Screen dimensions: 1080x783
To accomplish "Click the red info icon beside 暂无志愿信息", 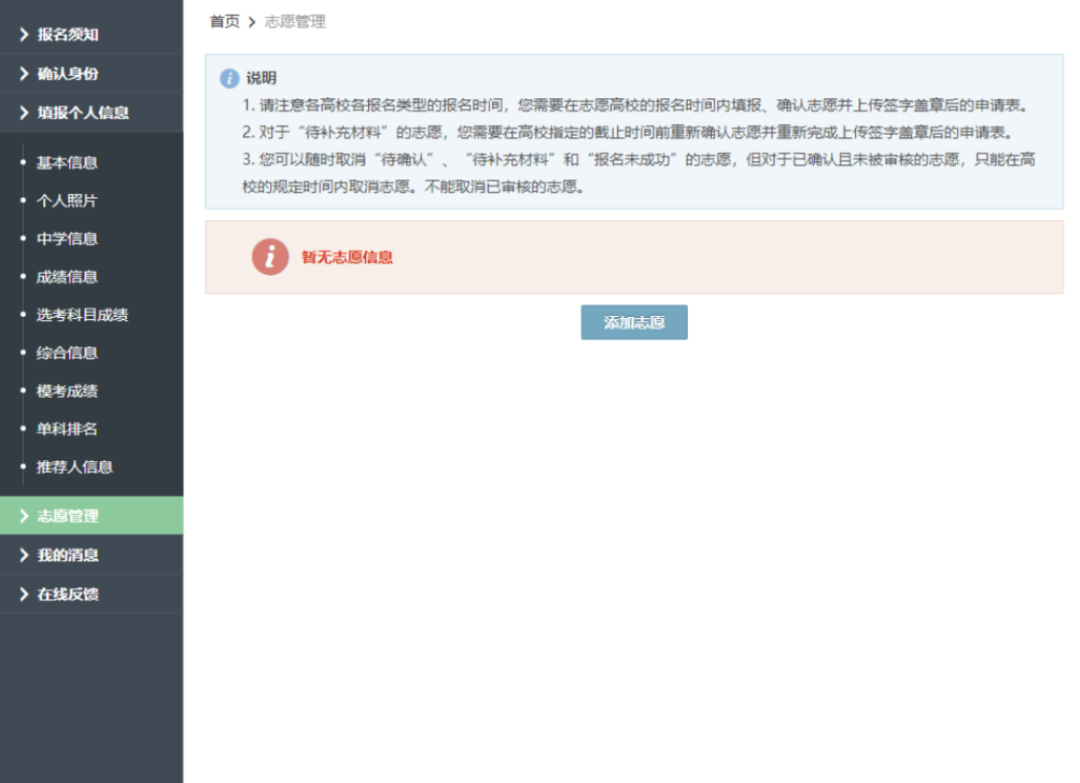I will 270,257.
